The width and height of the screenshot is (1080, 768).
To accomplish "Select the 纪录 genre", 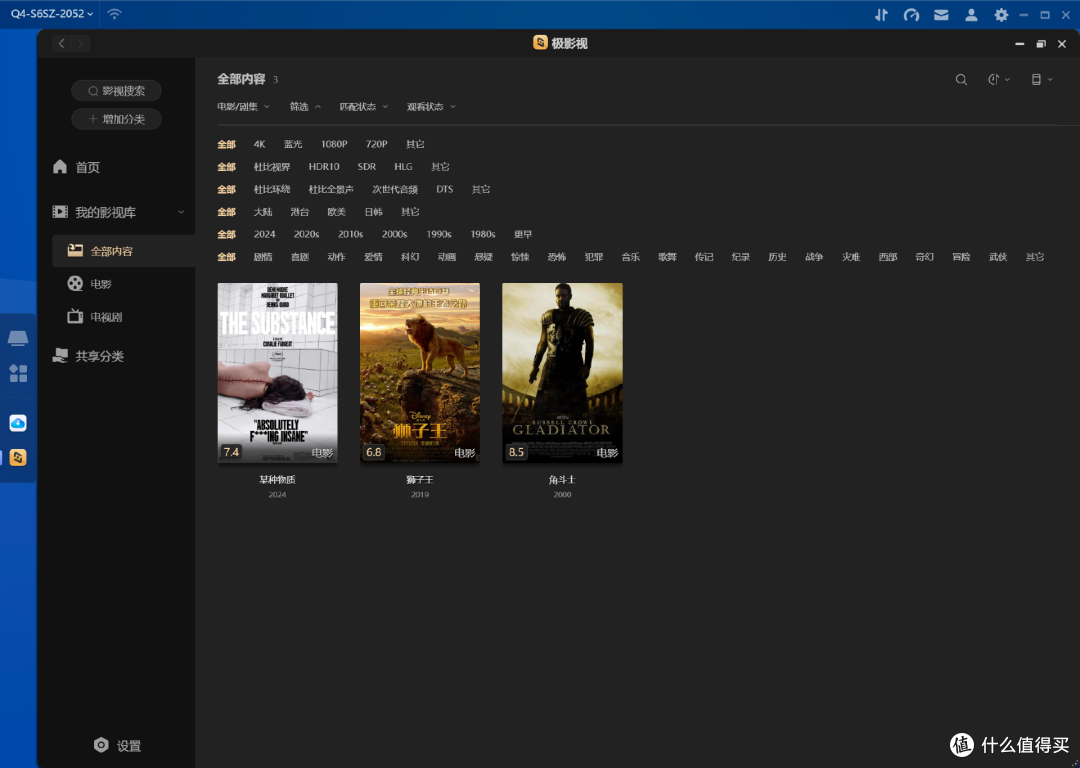I will tap(740, 257).
